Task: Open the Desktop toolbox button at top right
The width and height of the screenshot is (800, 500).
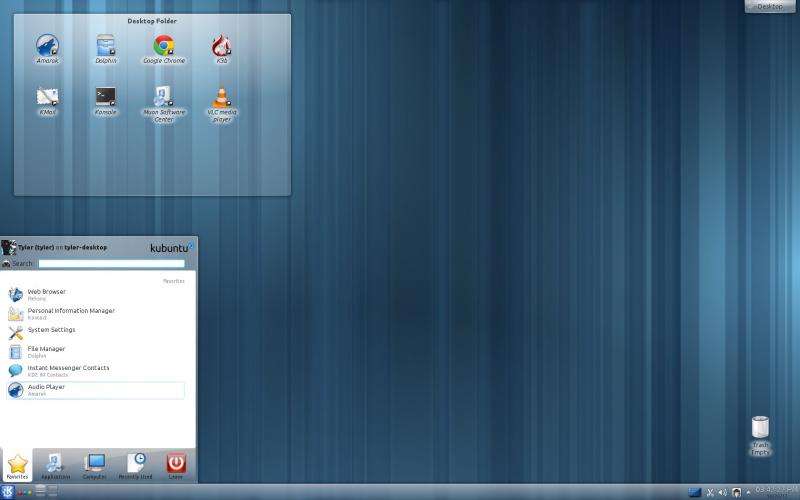Action: (770, 6)
